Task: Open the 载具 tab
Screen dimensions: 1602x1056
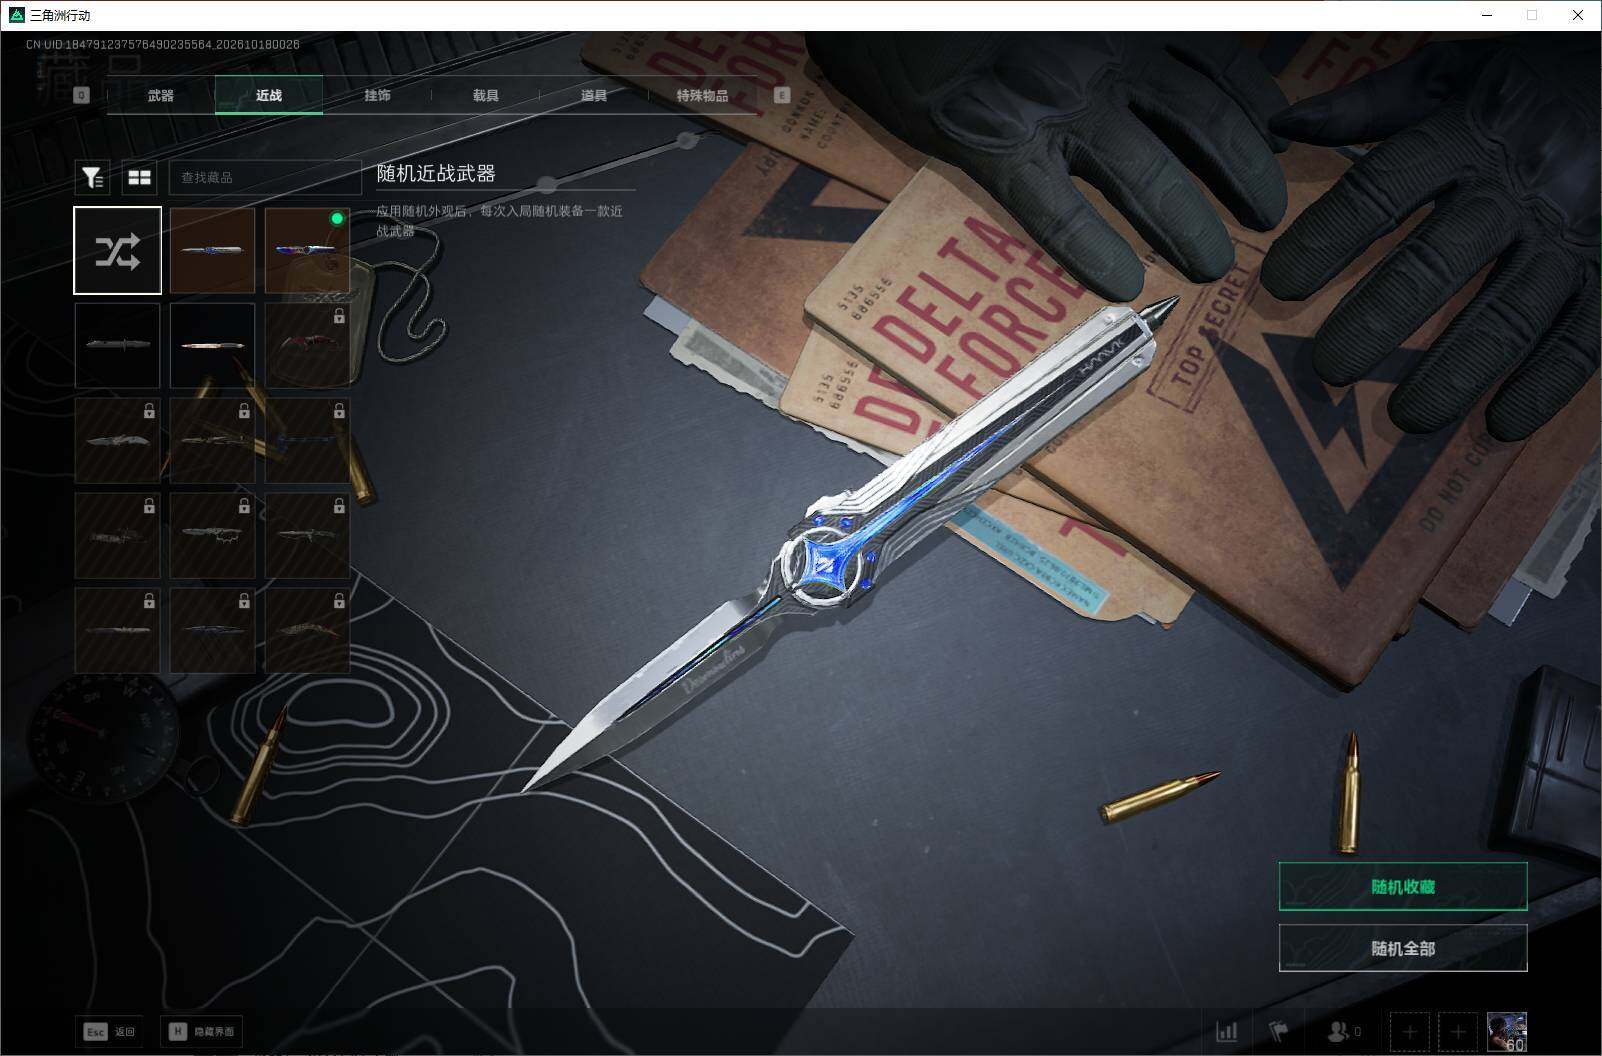Action: tap(485, 95)
